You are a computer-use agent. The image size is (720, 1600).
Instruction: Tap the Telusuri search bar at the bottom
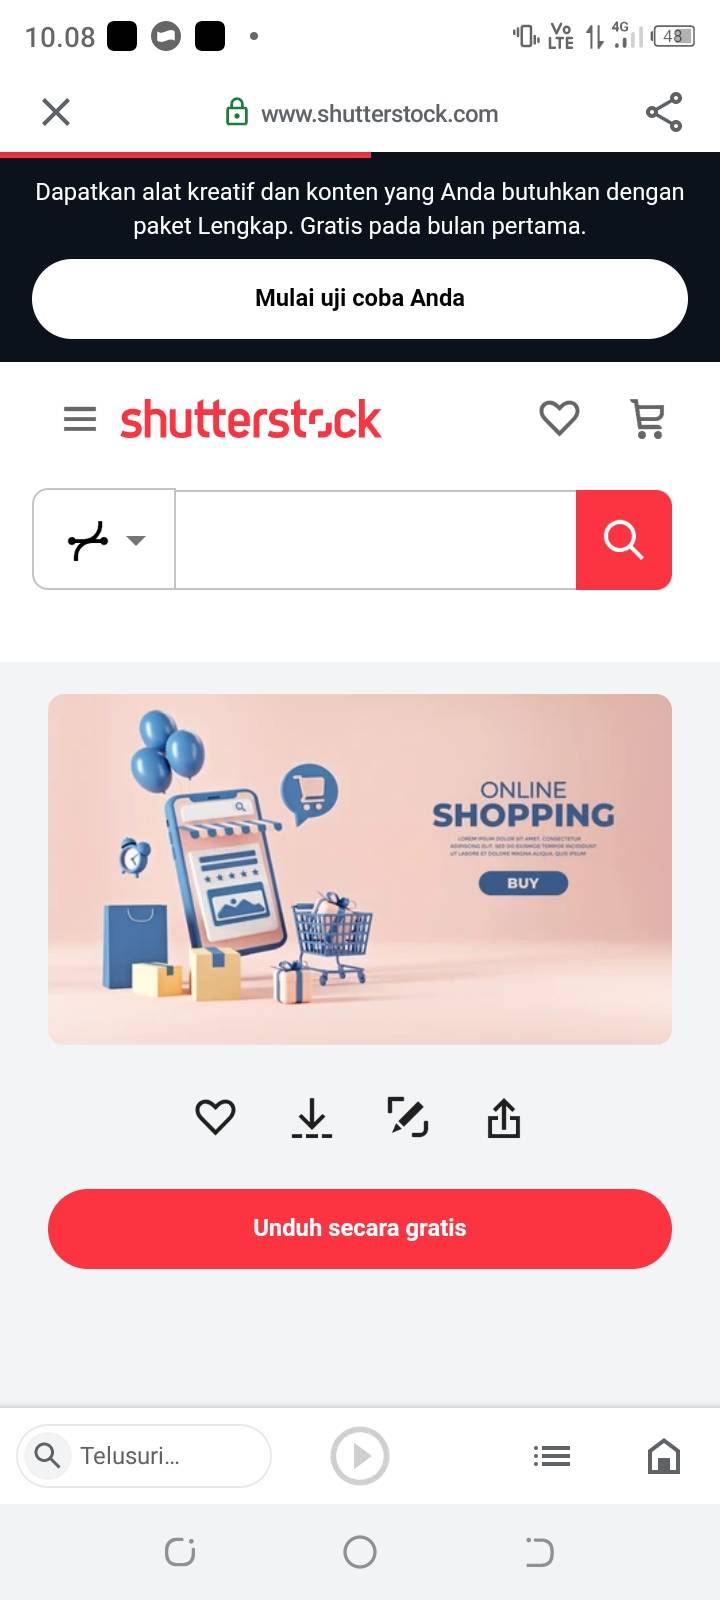[144, 1456]
